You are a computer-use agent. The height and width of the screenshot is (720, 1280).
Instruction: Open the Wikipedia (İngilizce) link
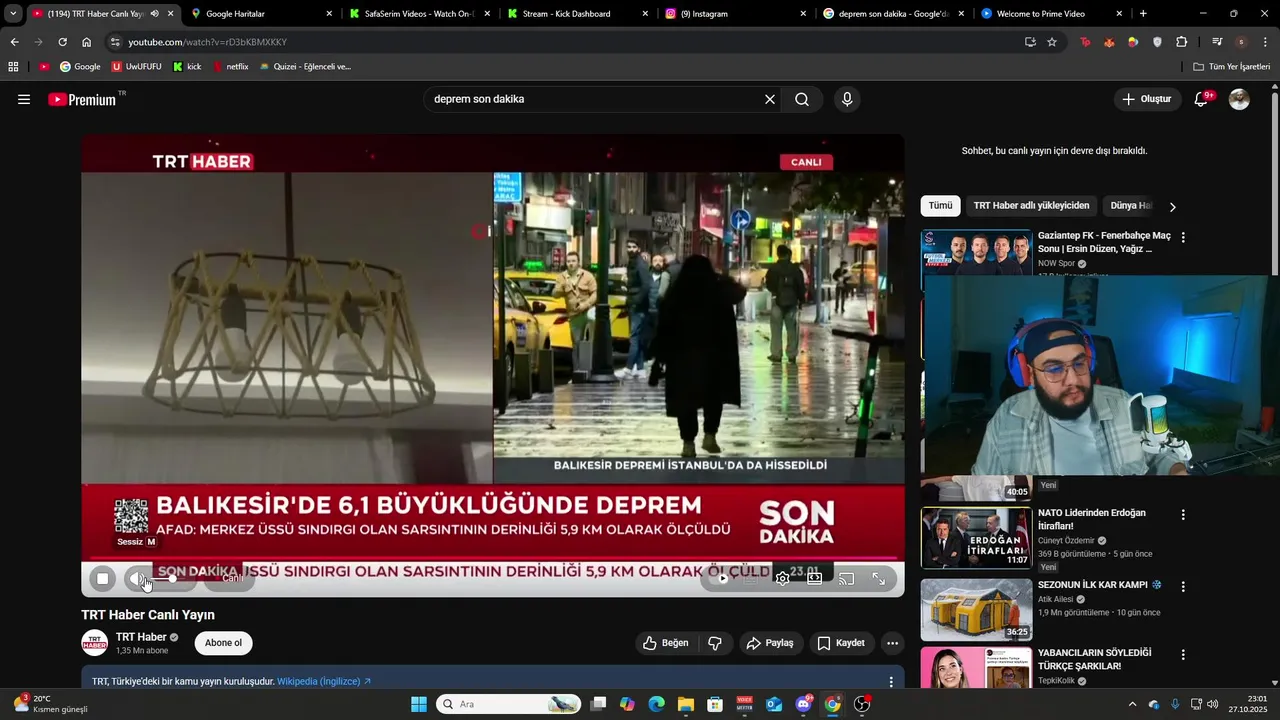[x=324, y=681]
